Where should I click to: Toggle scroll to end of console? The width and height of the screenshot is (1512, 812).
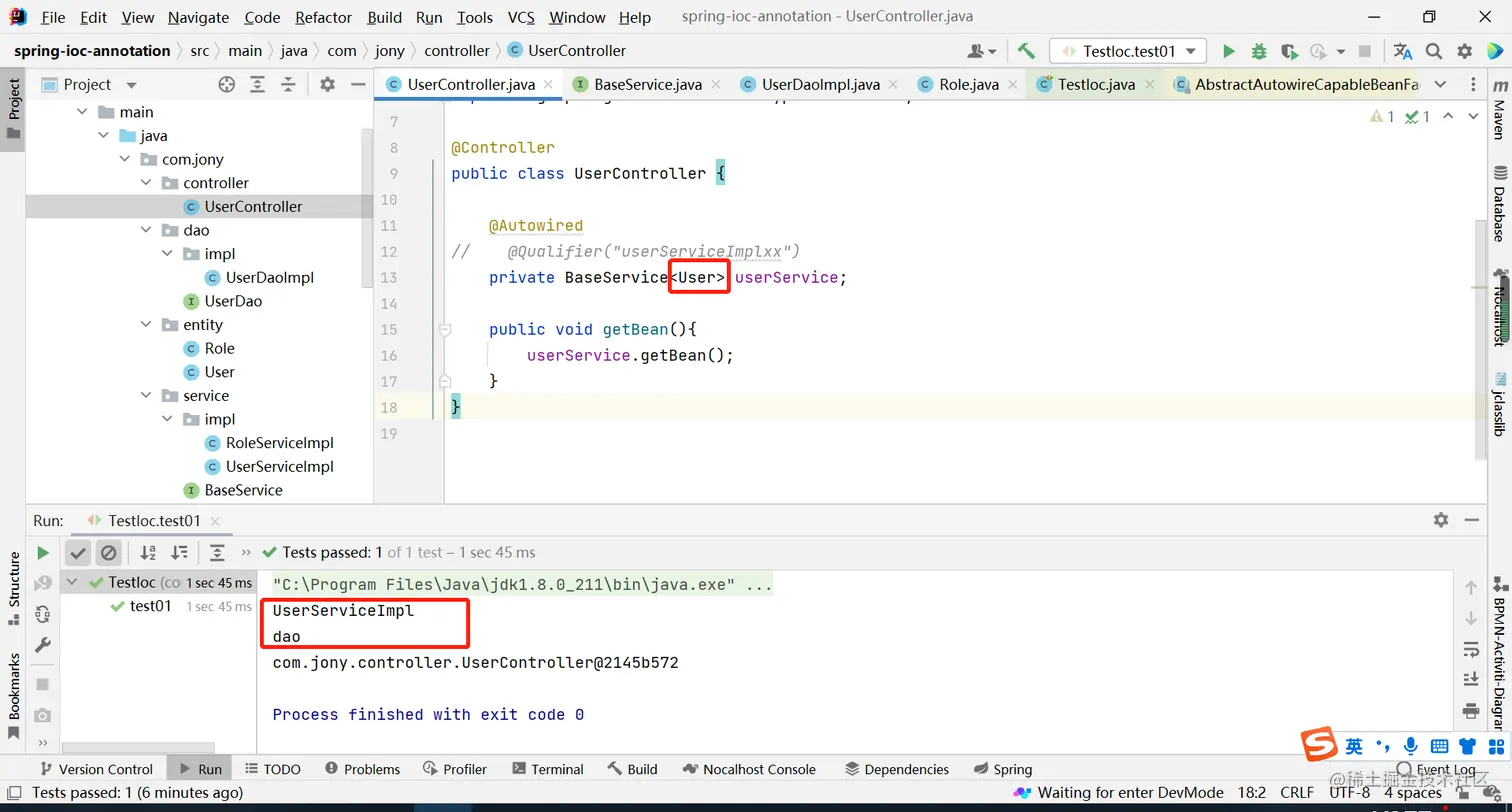1471,680
